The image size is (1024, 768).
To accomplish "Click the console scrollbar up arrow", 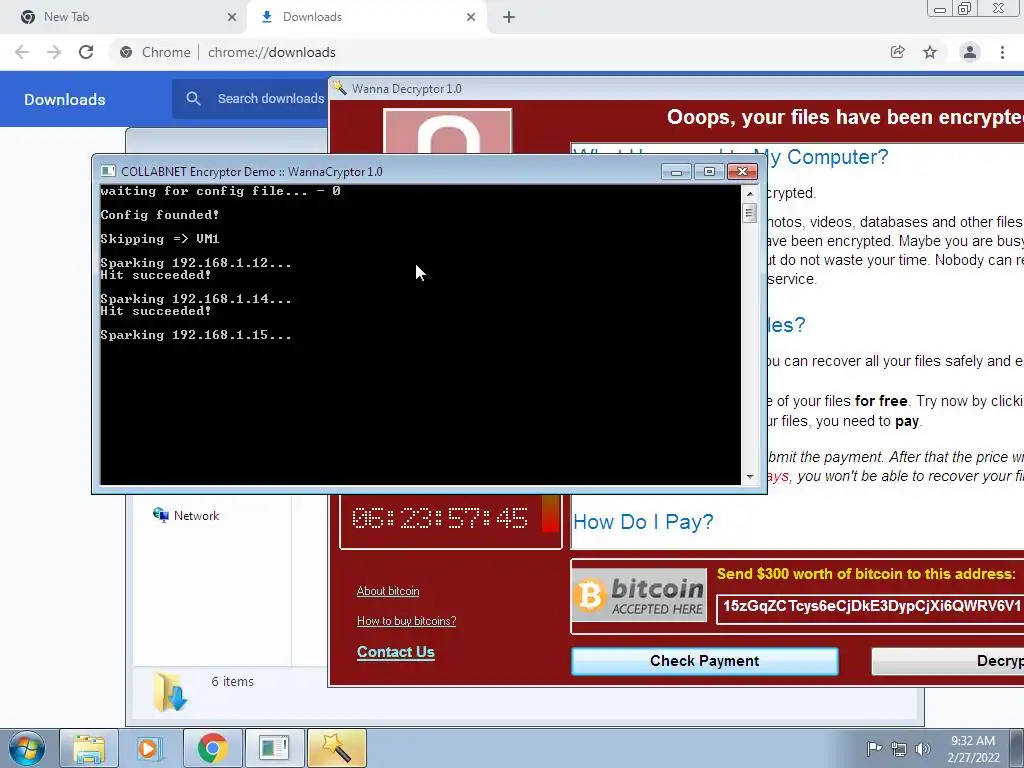I will (750, 194).
